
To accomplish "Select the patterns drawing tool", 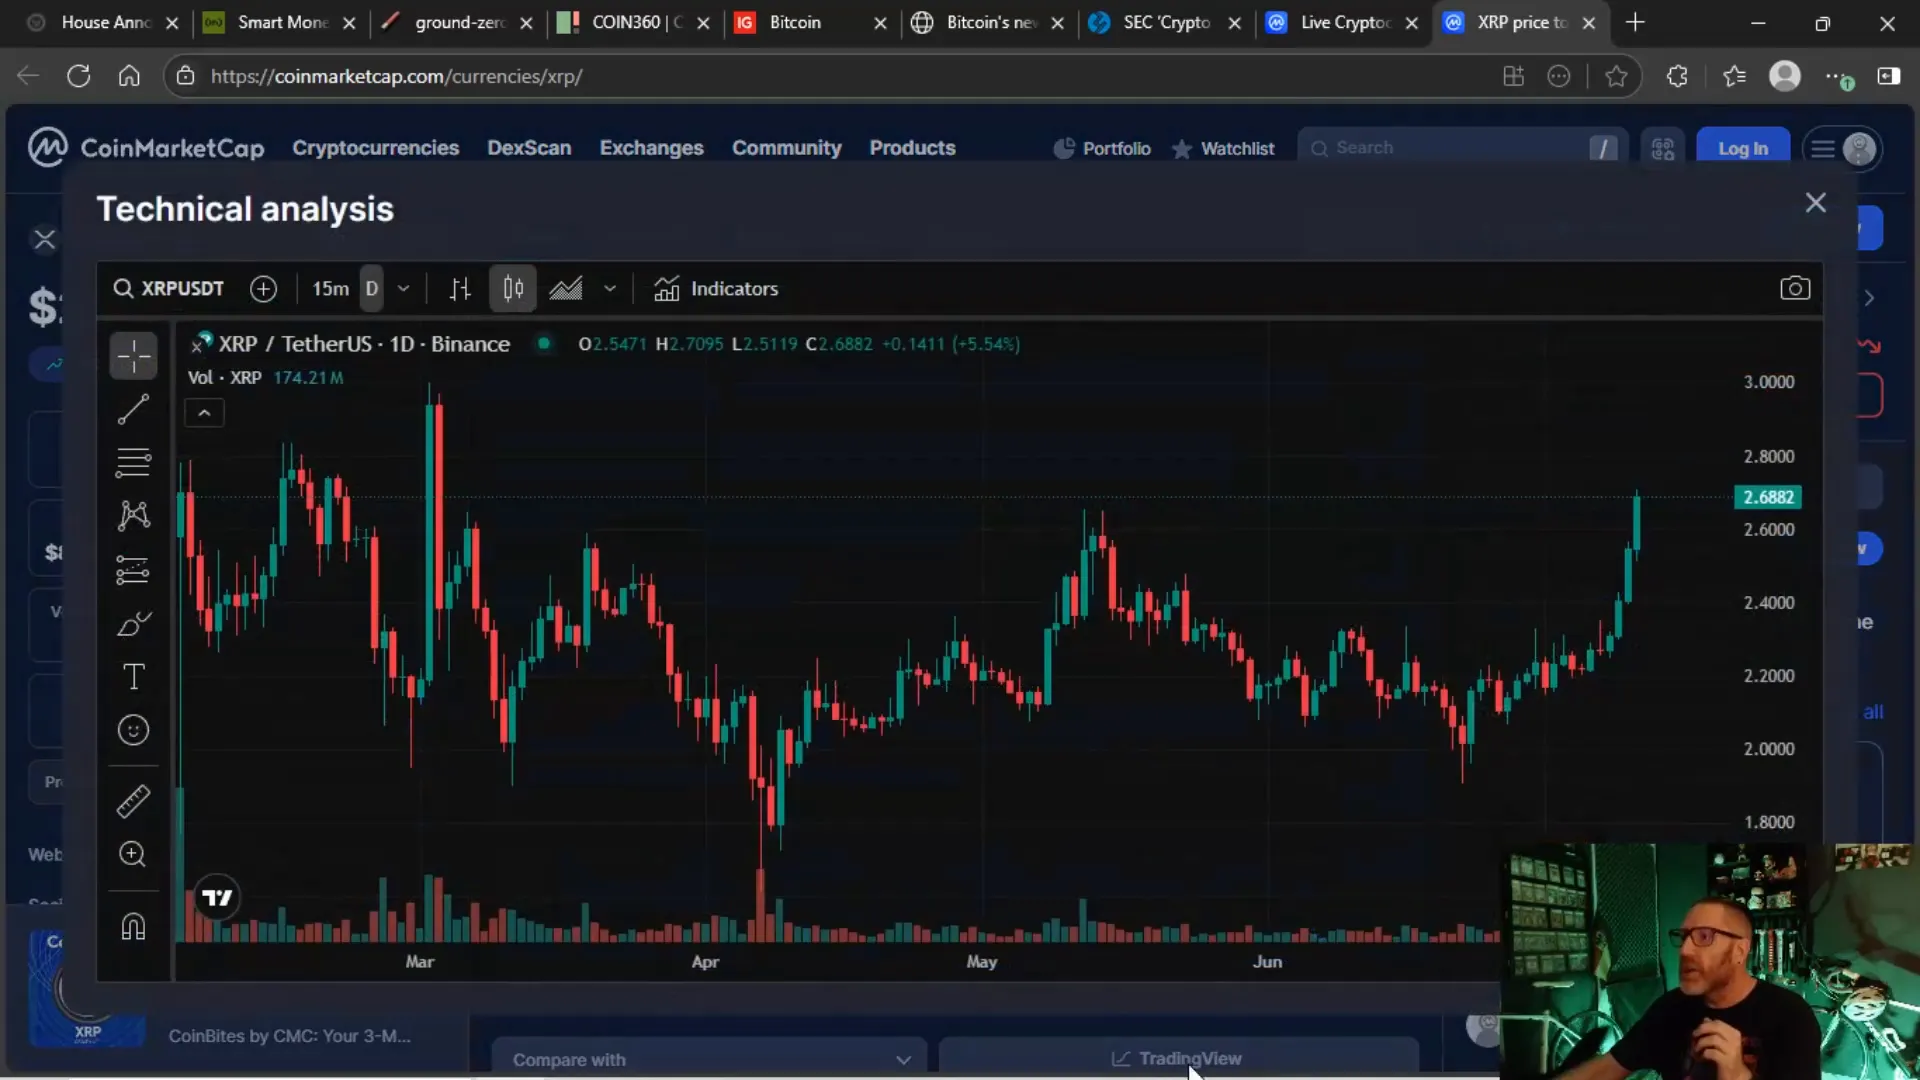I will click(x=133, y=516).
